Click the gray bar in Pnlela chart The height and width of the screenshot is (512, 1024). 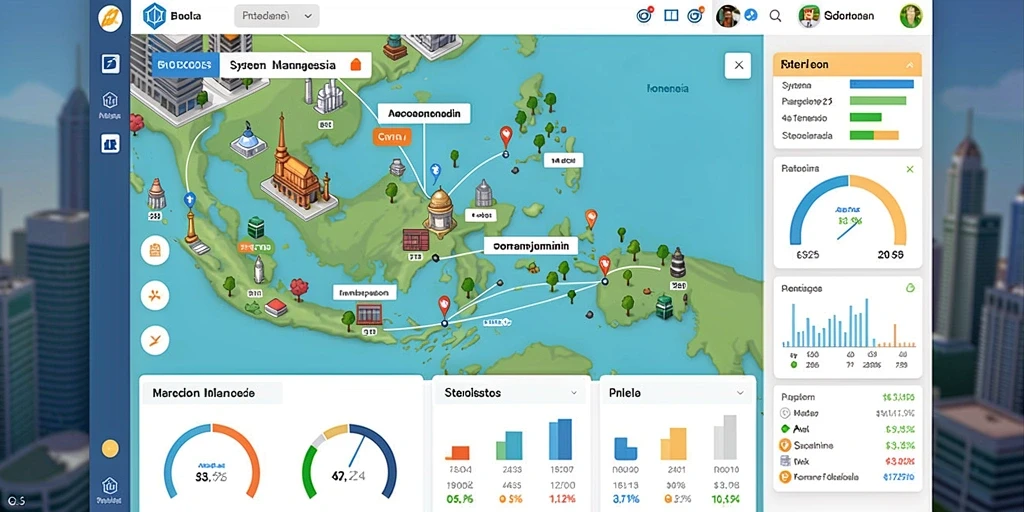(726, 437)
